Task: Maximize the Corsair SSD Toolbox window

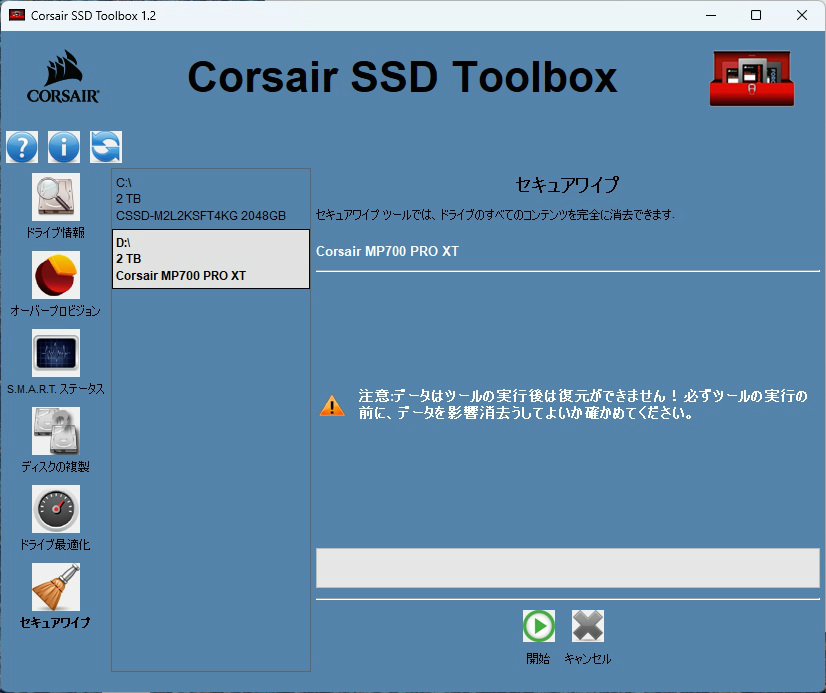Action: [756, 16]
